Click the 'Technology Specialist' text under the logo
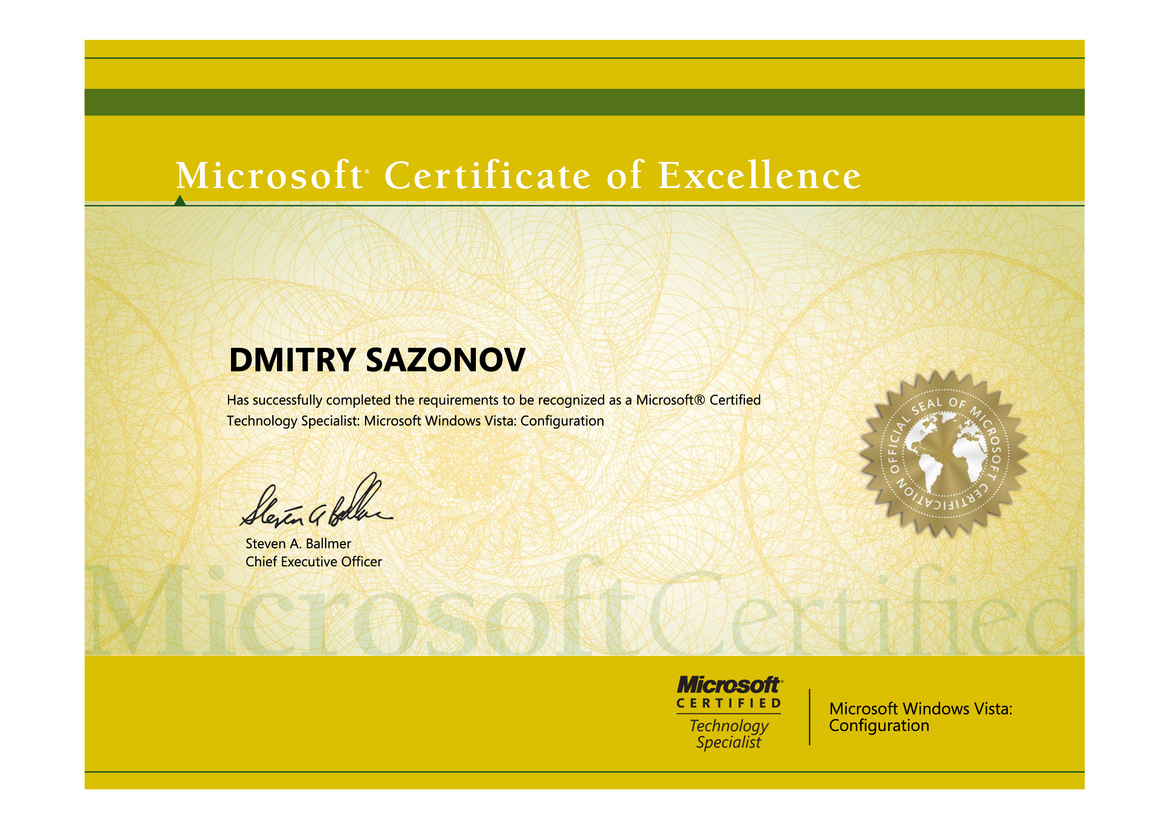The height and width of the screenshot is (826, 1169). pos(728,734)
